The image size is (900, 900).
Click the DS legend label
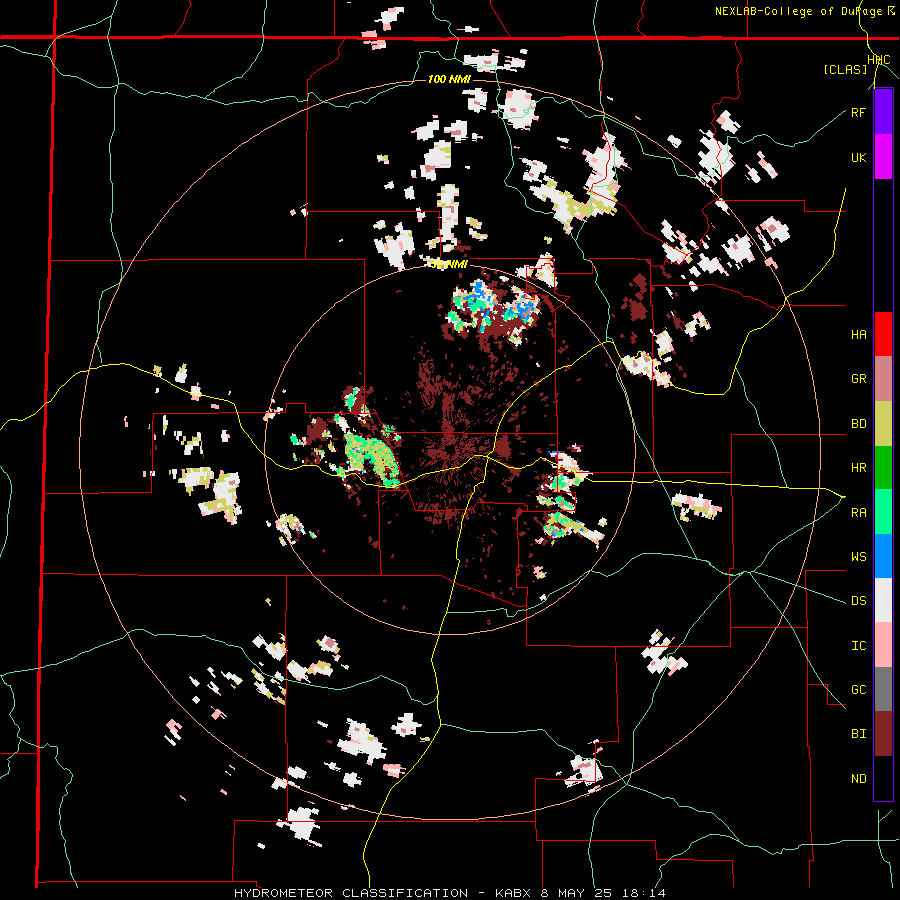click(858, 601)
